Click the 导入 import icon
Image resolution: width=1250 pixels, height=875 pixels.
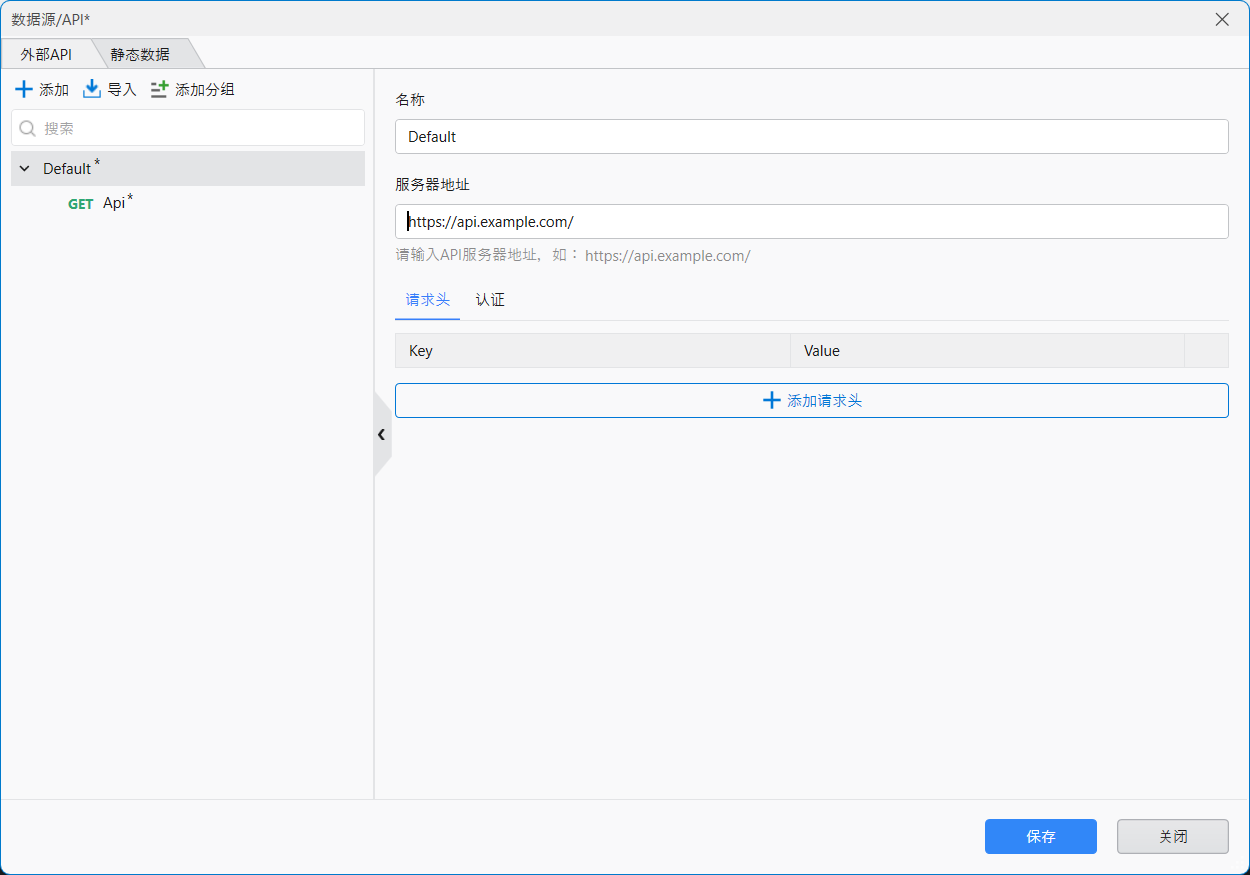click(x=92, y=90)
